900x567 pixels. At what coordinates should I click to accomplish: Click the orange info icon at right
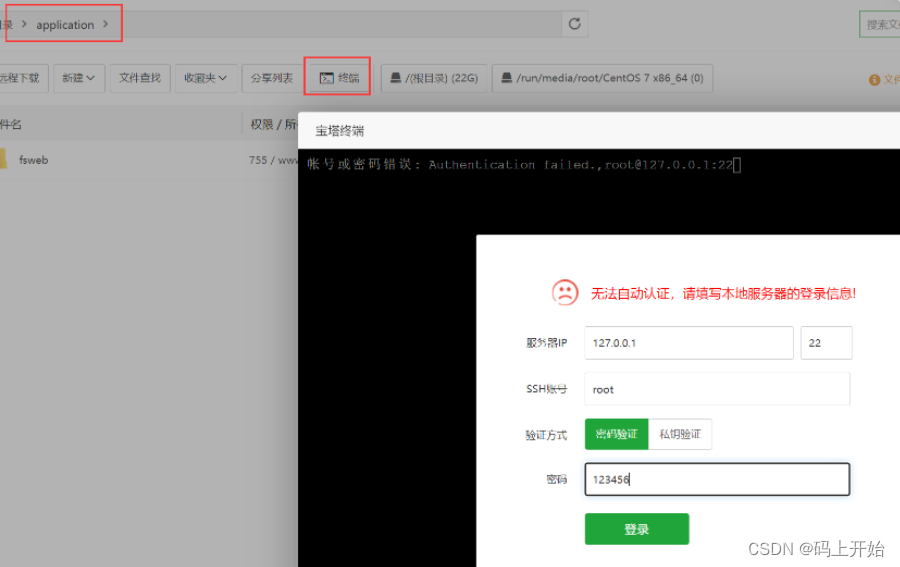tap(874, 80)
